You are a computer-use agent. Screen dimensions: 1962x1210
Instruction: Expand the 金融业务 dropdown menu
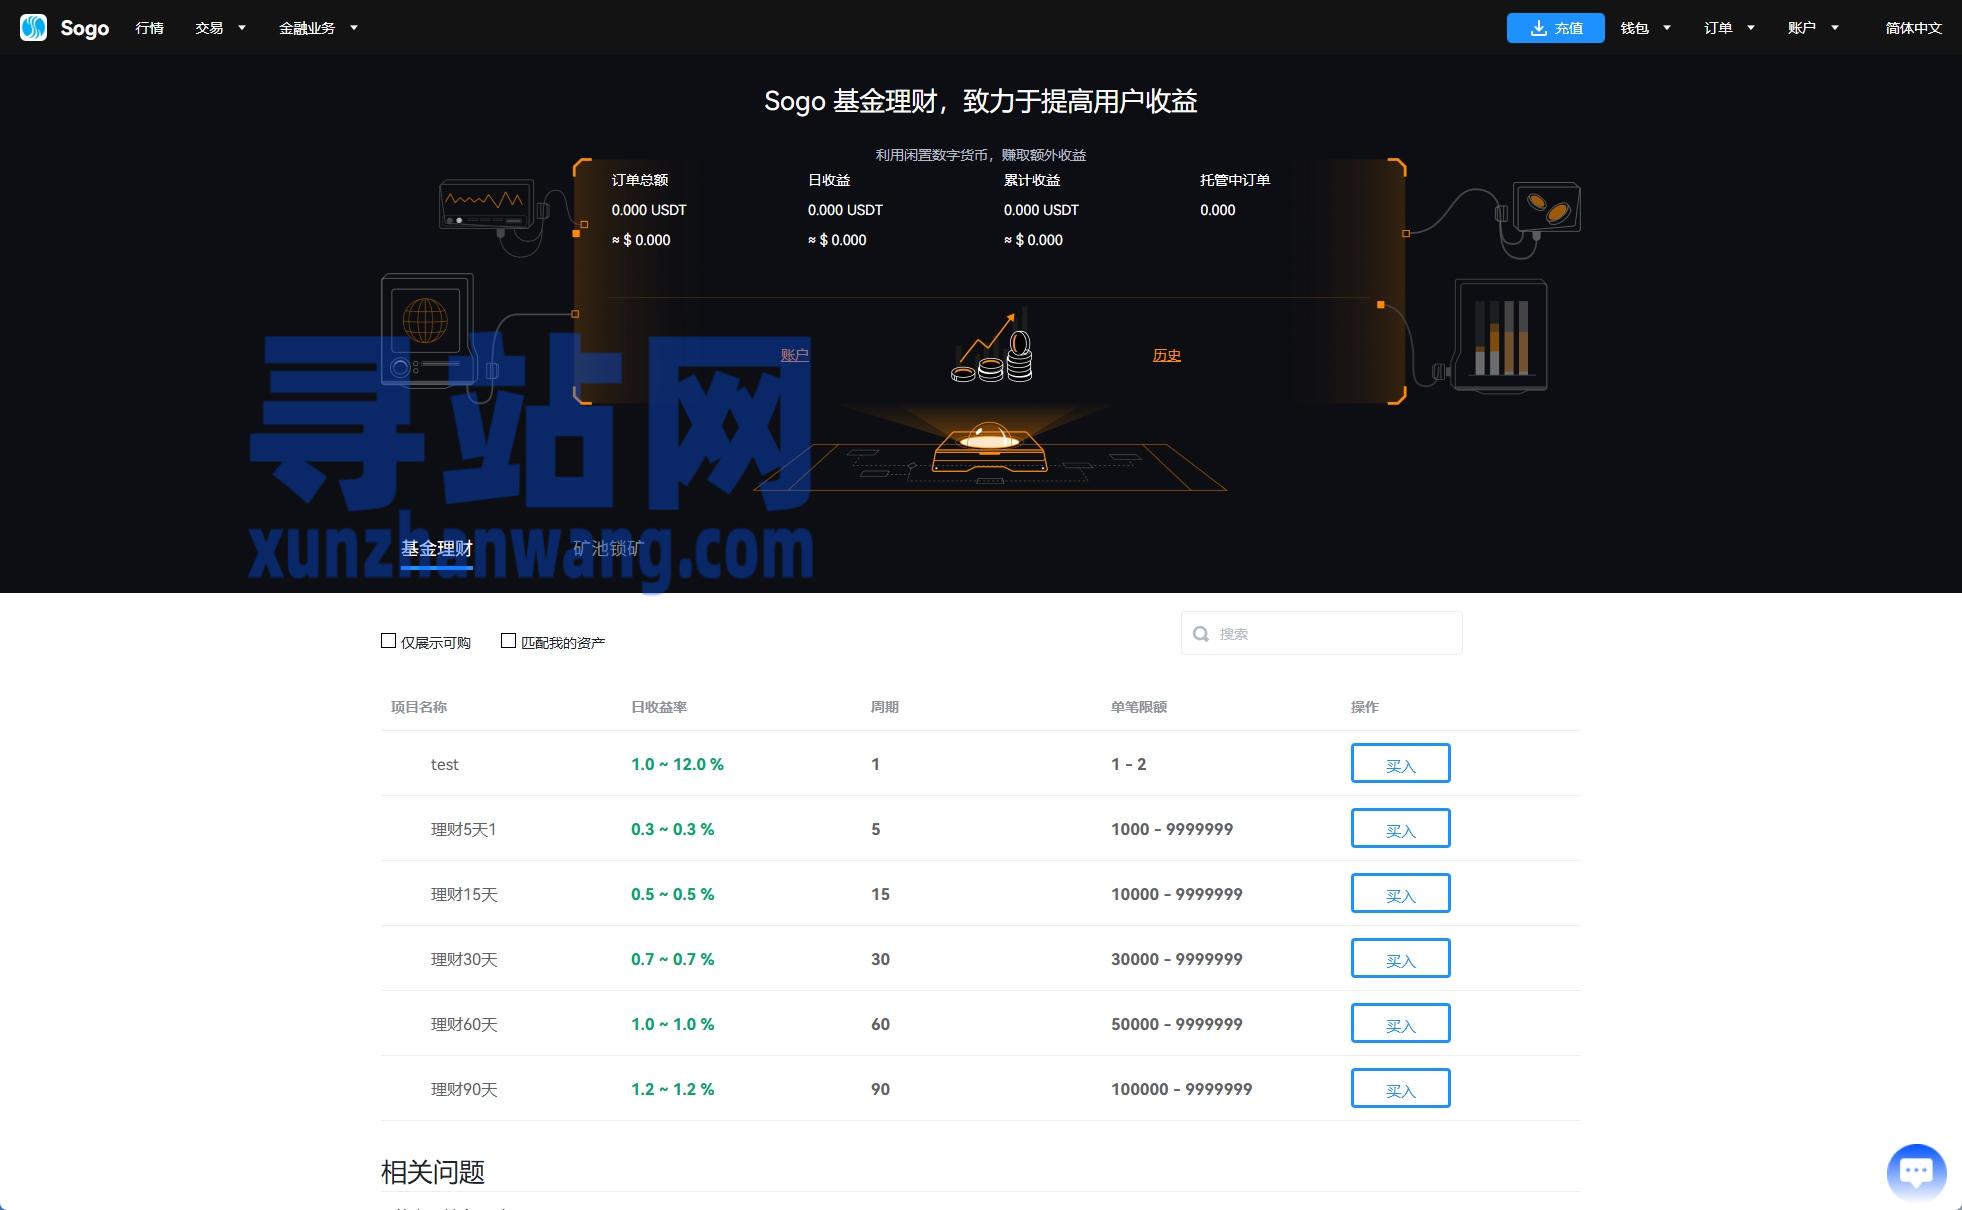point(318,28)
